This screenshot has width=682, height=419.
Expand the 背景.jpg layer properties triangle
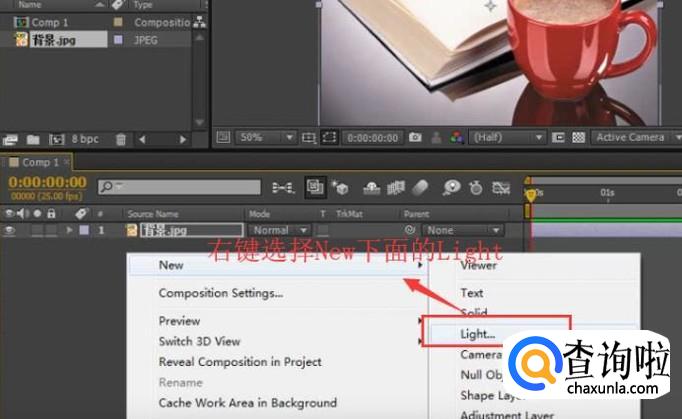(70, 230)
